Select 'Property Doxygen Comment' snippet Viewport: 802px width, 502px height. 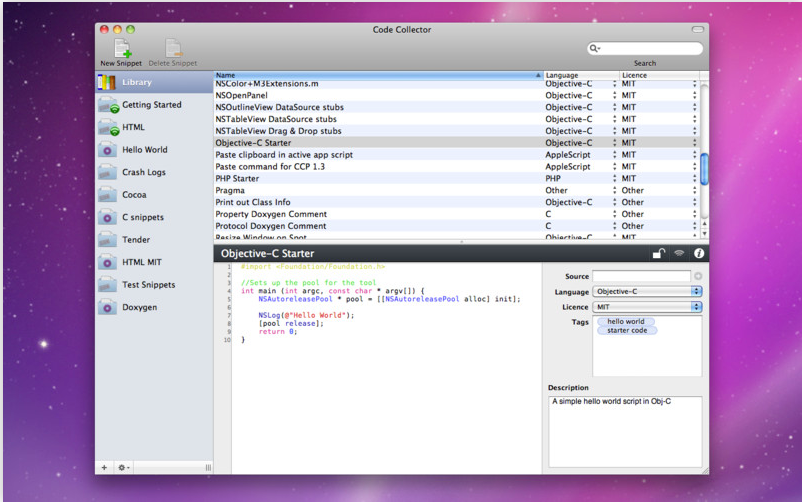tap(457, 214)
